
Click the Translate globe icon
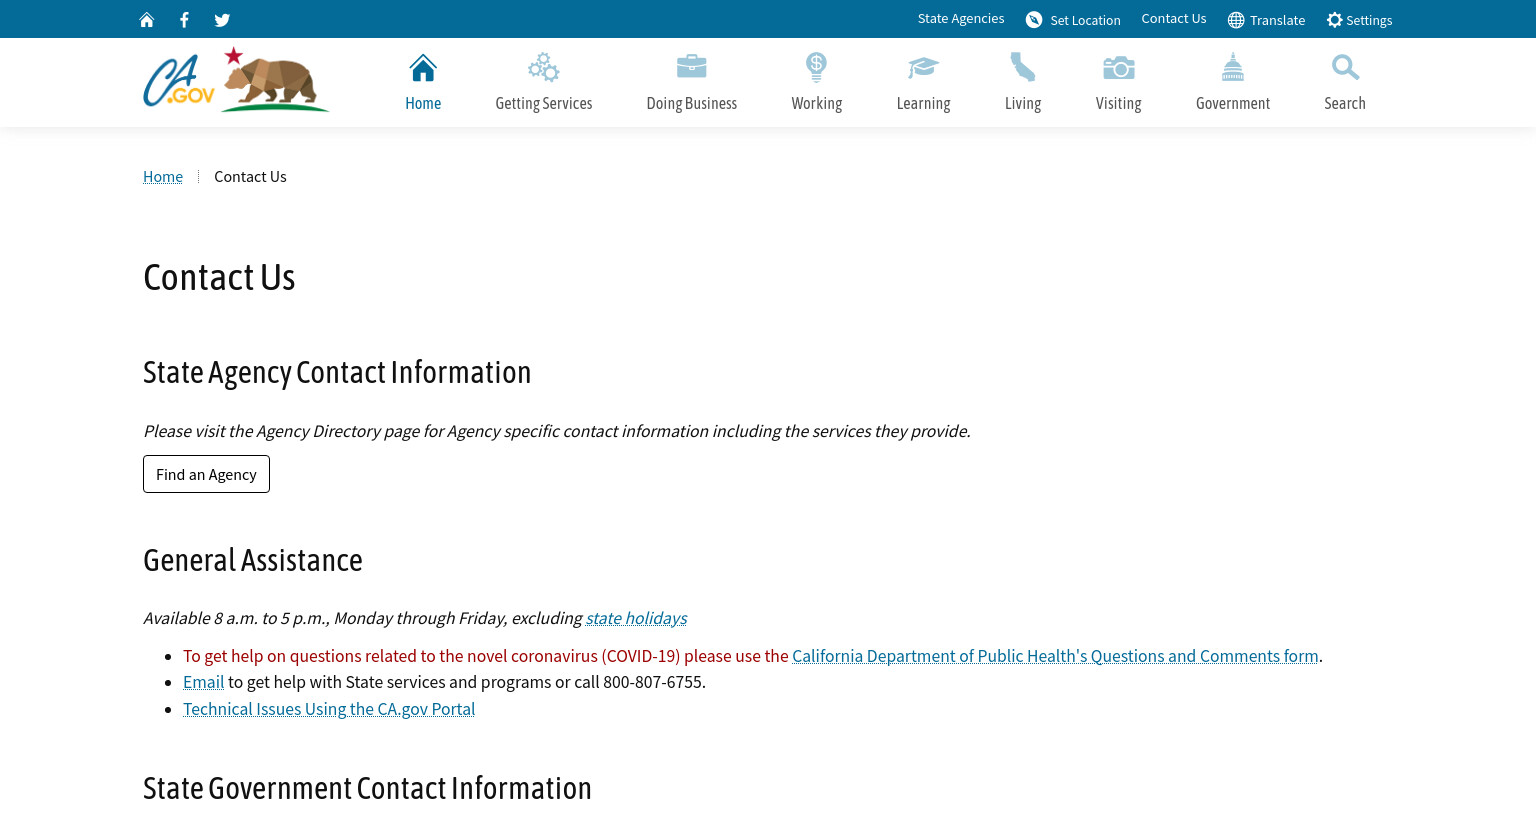point(1236,20)
